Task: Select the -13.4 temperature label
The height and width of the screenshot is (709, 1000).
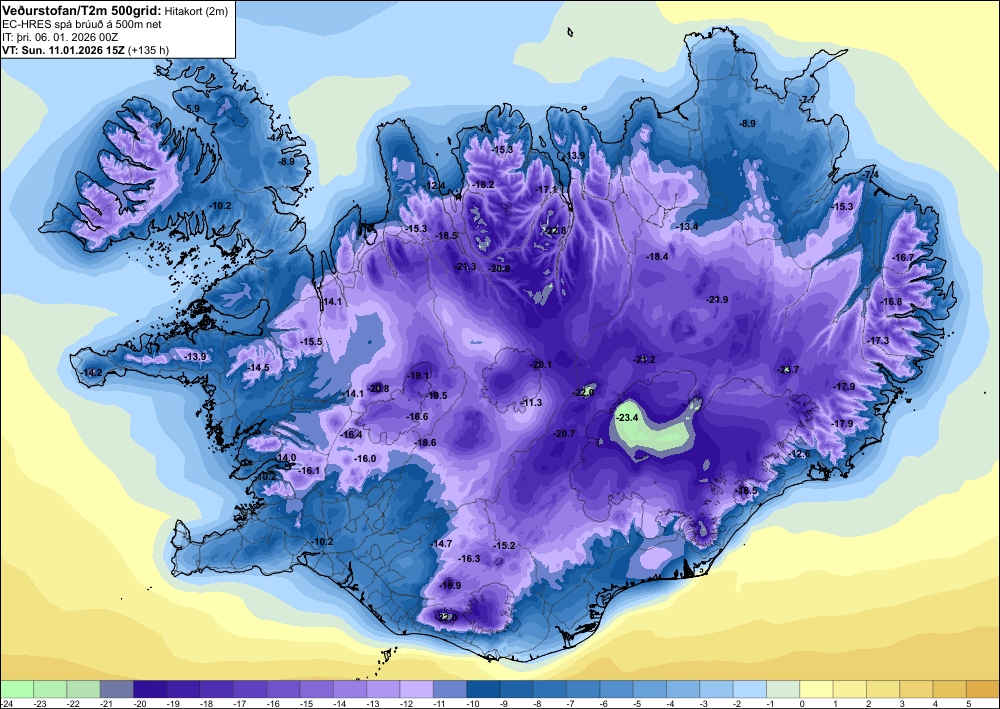Action: [688, 227]
